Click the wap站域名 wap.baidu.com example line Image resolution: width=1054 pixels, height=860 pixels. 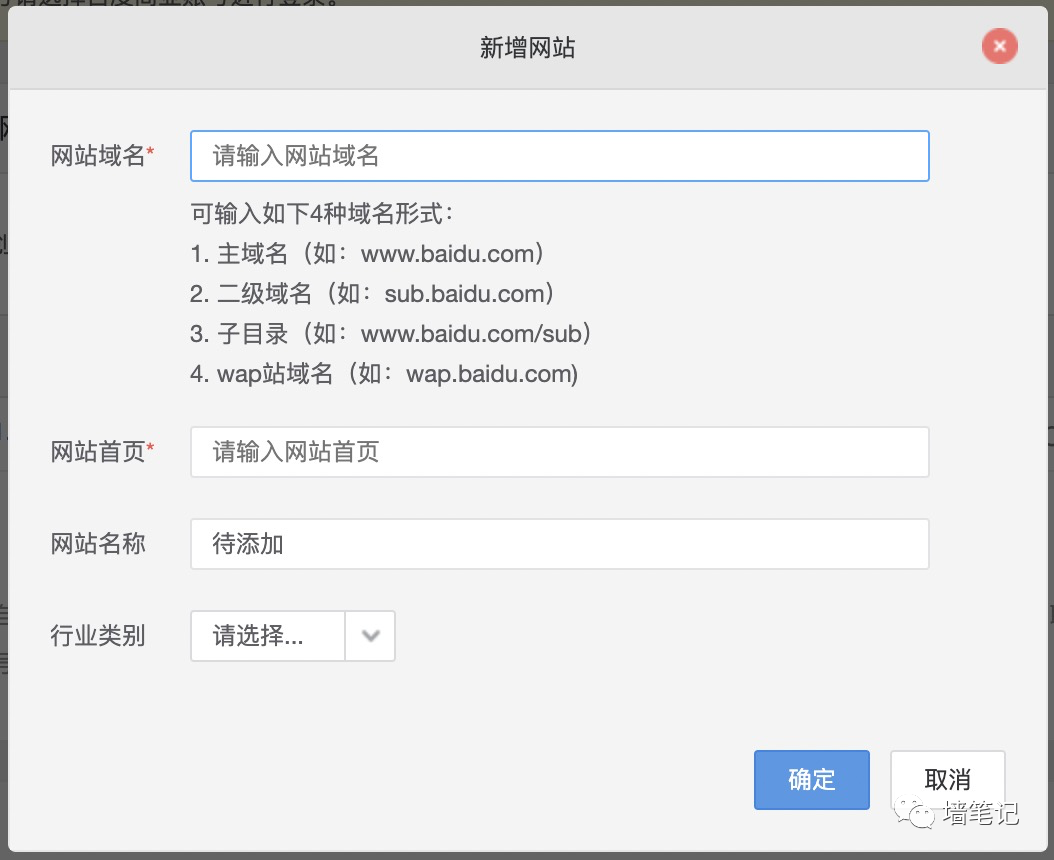(384, 374)
